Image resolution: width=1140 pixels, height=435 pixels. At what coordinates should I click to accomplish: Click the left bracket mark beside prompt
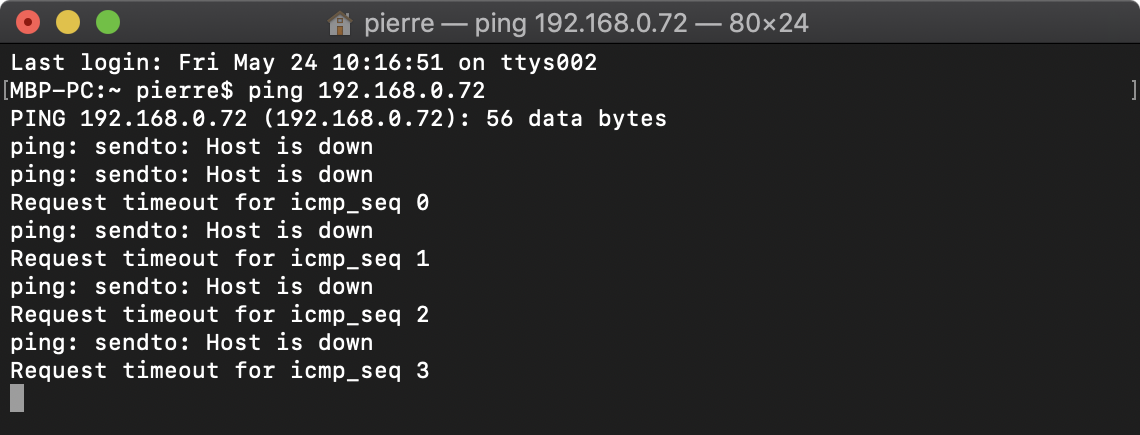pyautogui.click(x=6, y=91)
